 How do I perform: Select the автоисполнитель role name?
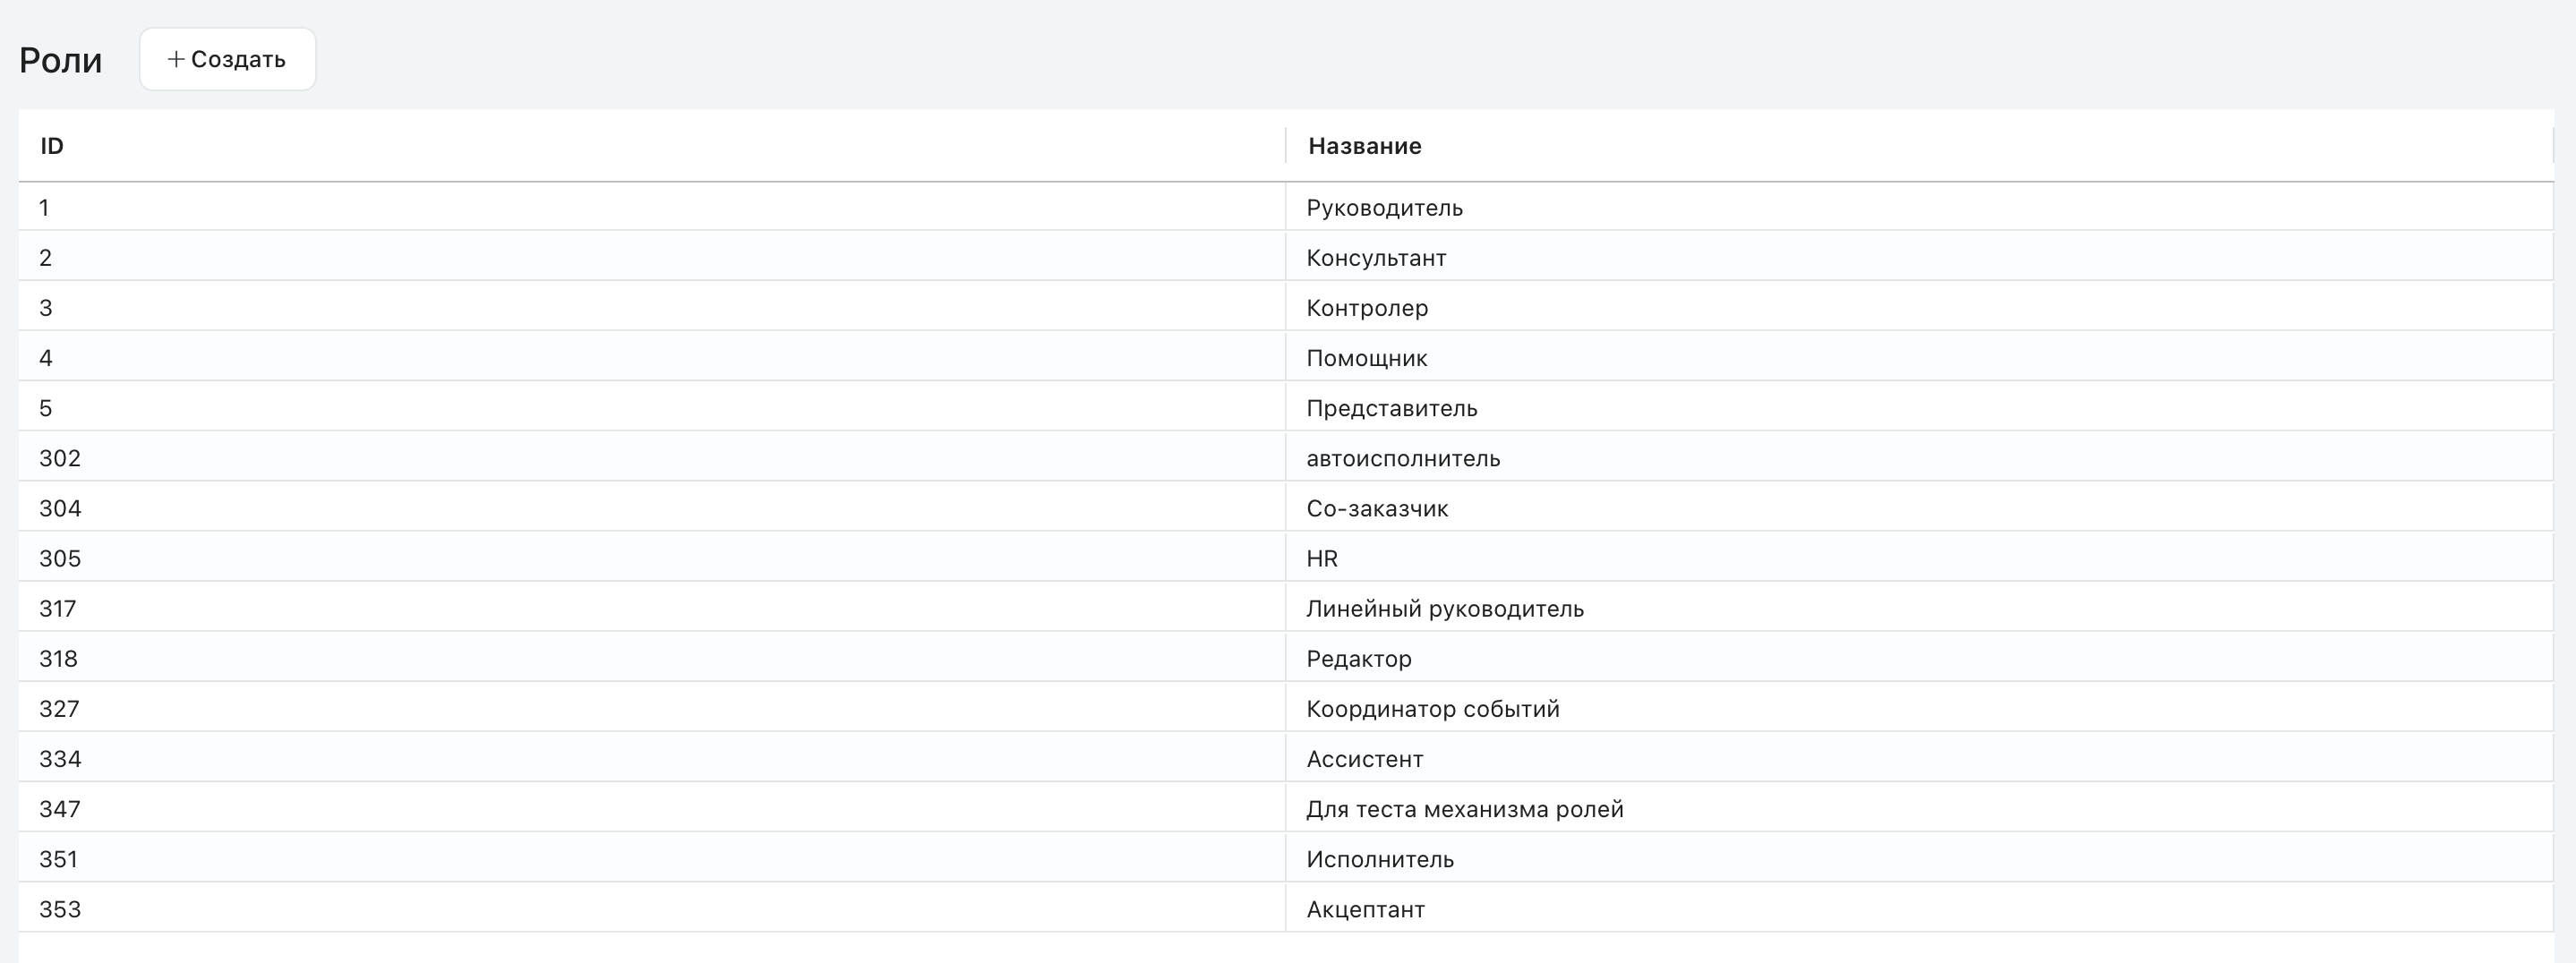coord(1403,458)
